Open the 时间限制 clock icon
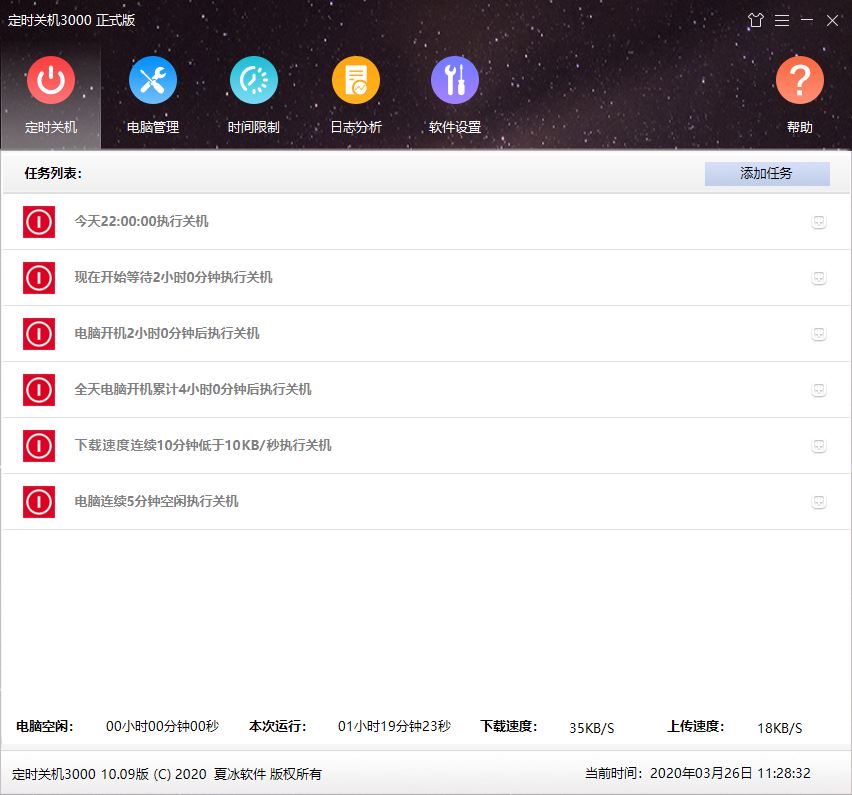Screen dimensions: 852x795 pyautogui.click(x=254, y=82)
